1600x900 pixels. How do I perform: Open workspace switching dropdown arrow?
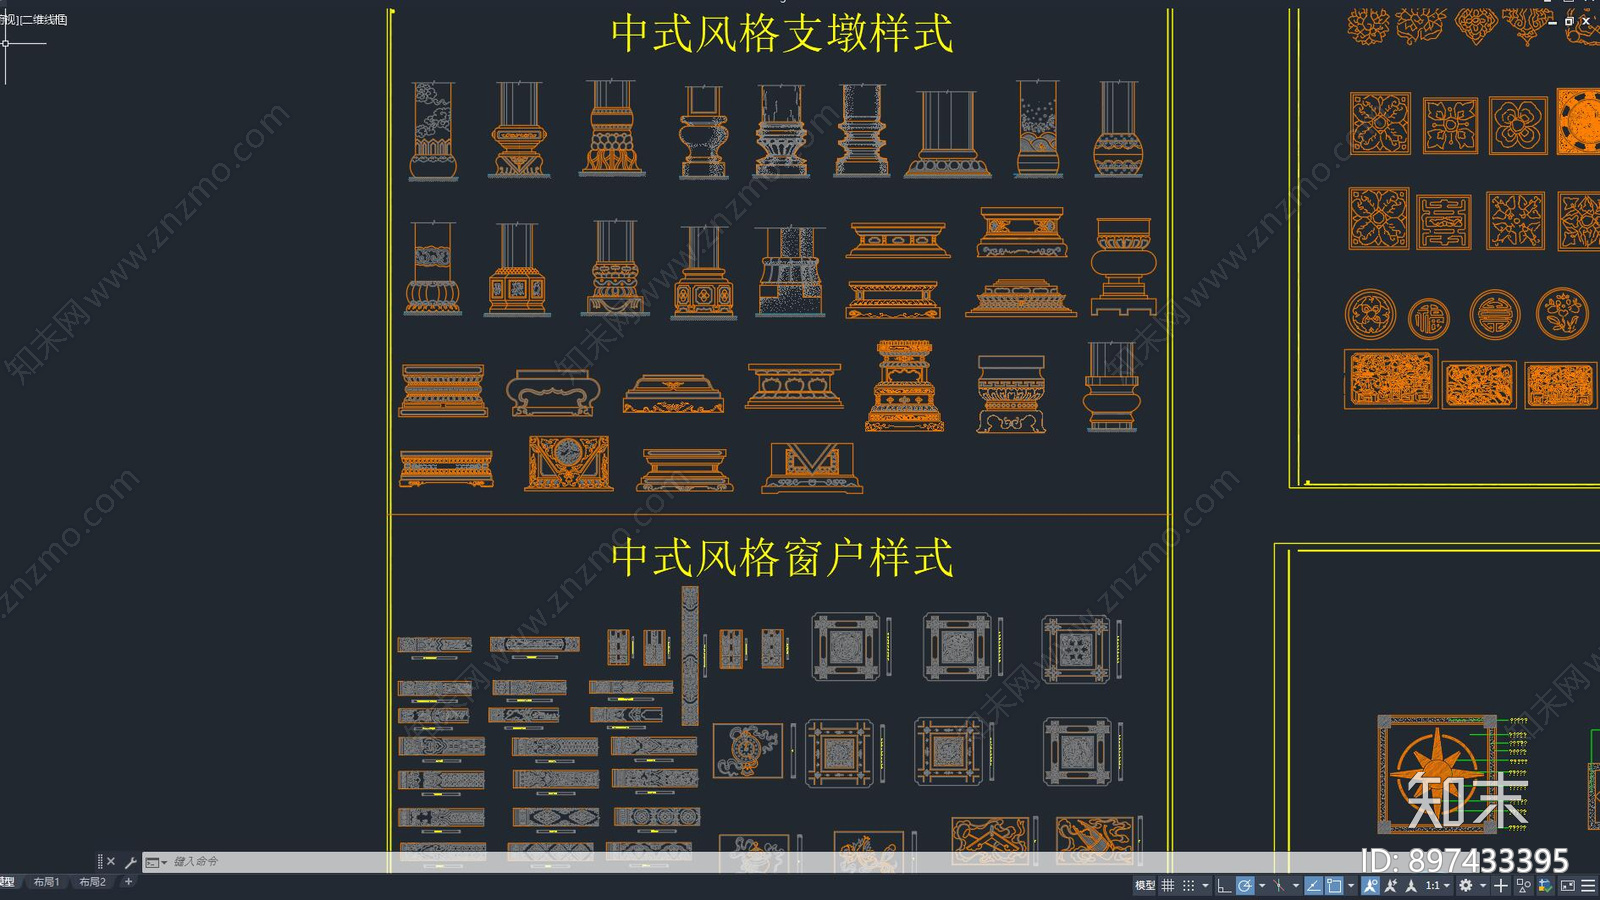1483,885
